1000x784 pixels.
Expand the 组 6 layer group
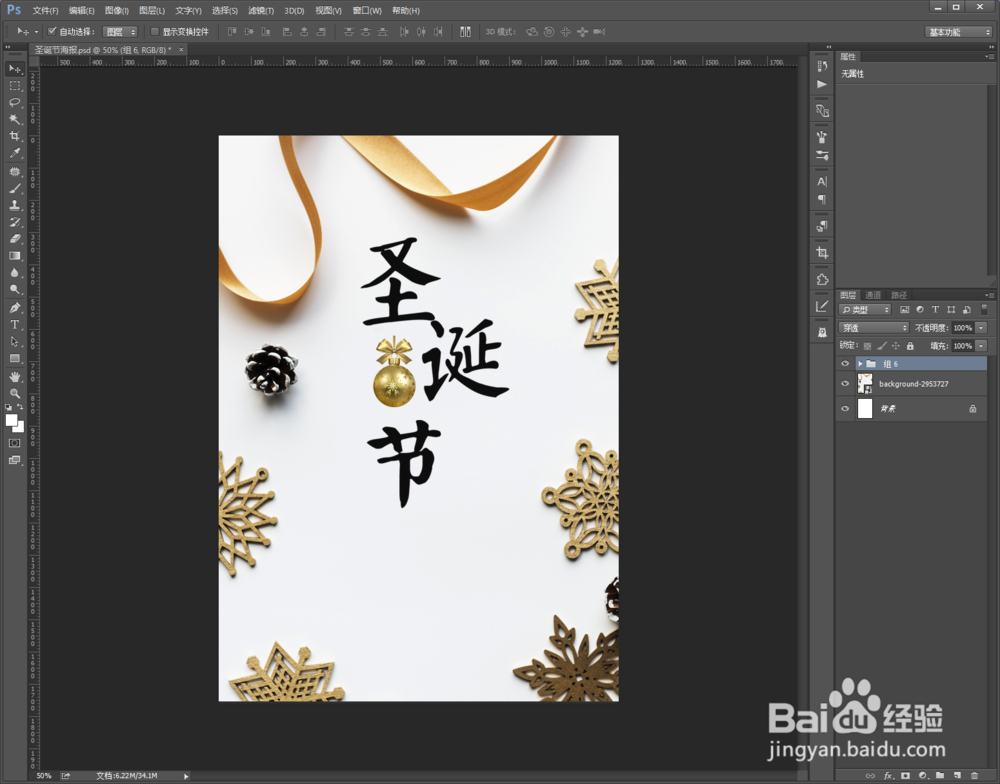click(x=861, y=364)
